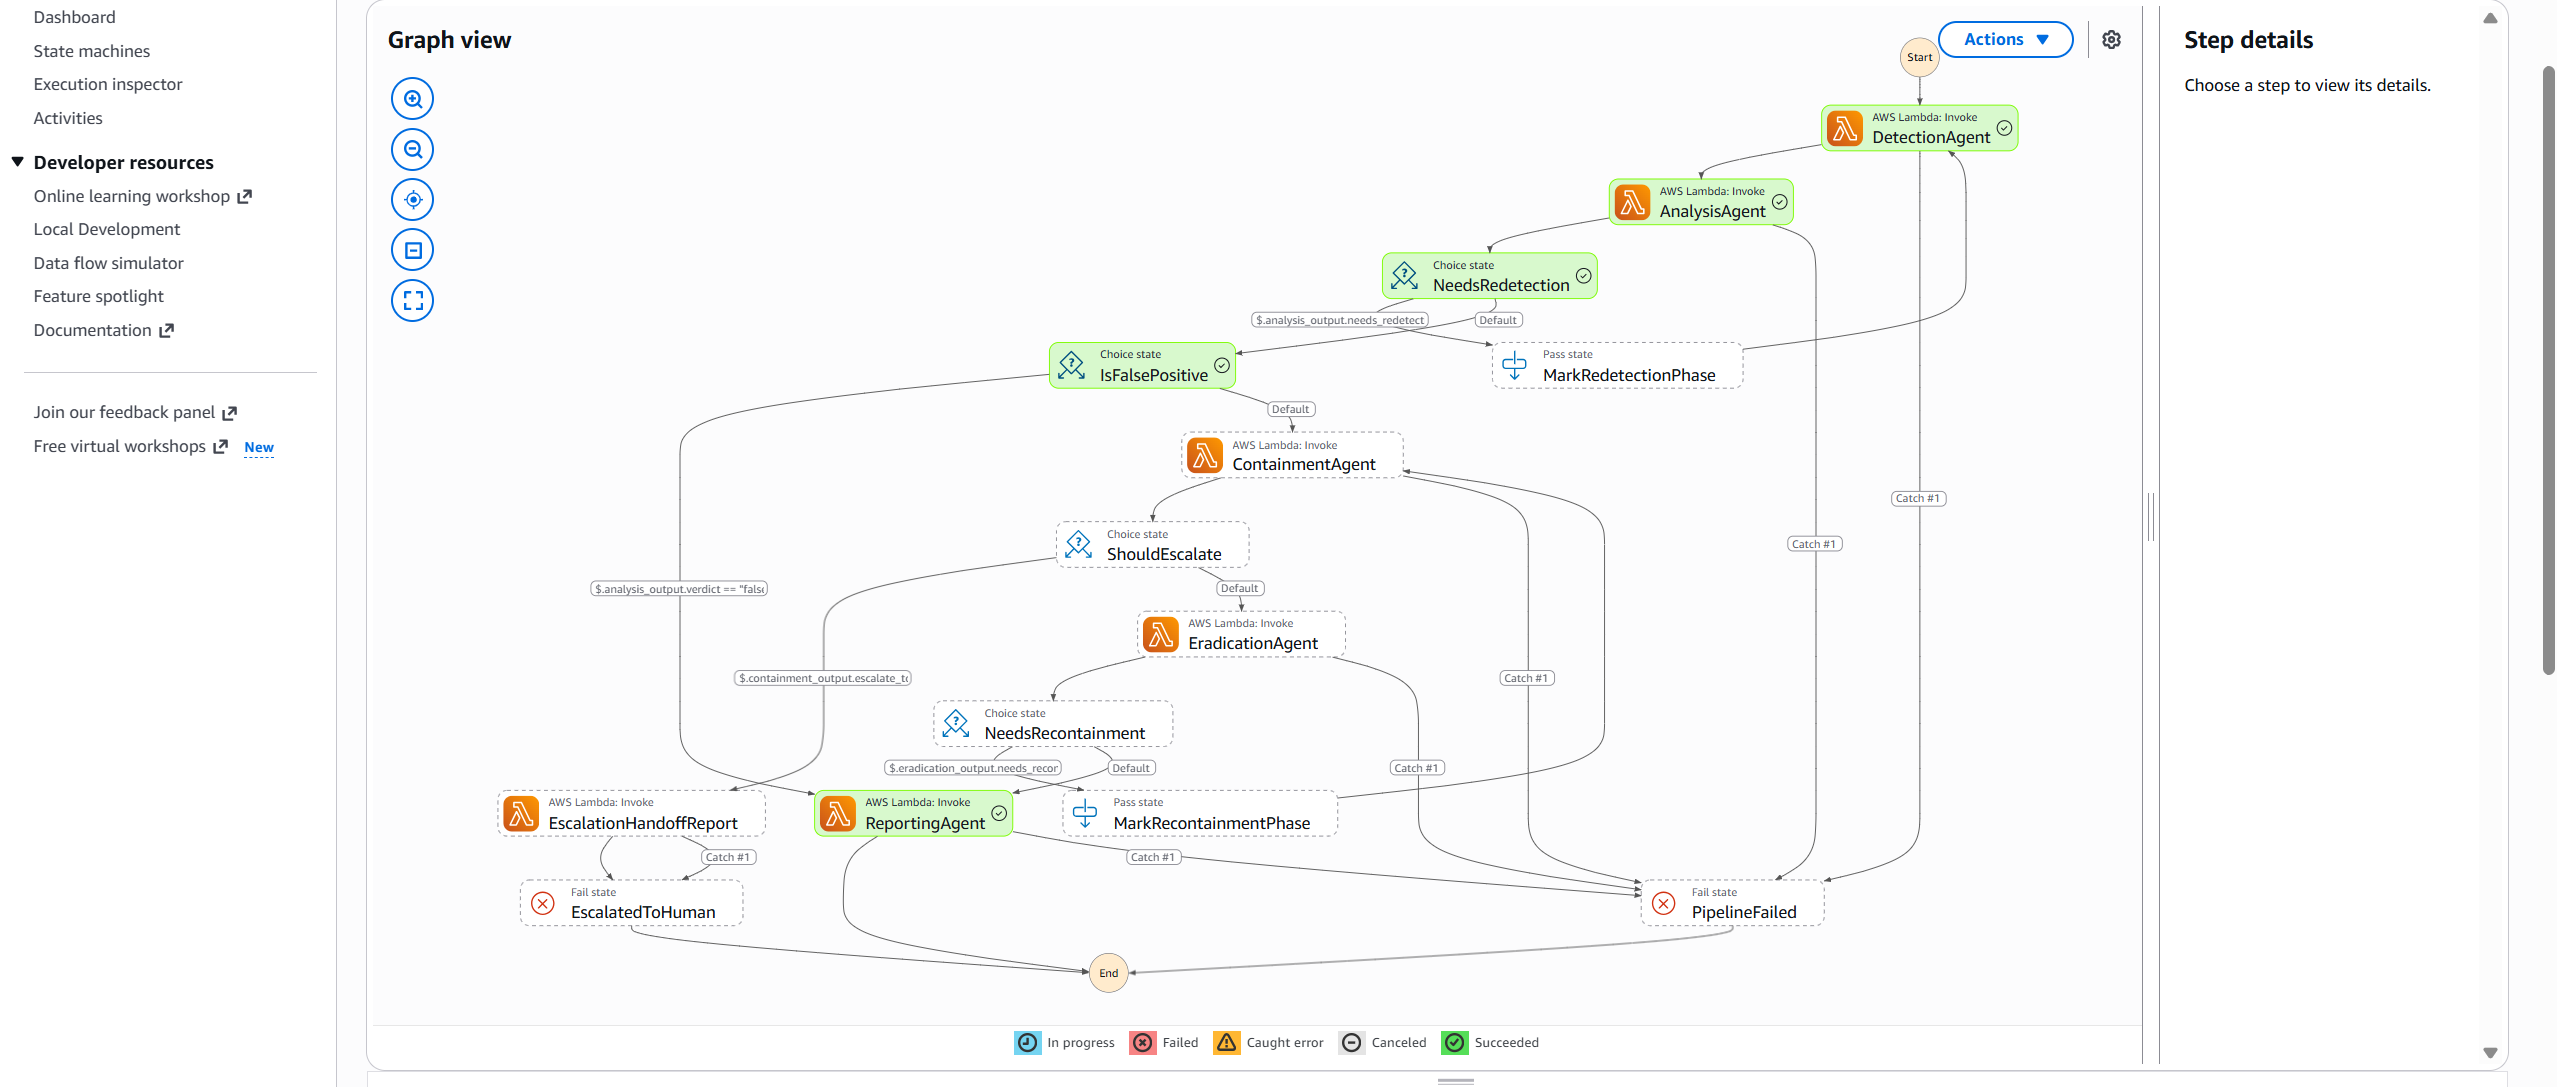Open Online learning workshop link
2557x1087 pixels.
143,196
